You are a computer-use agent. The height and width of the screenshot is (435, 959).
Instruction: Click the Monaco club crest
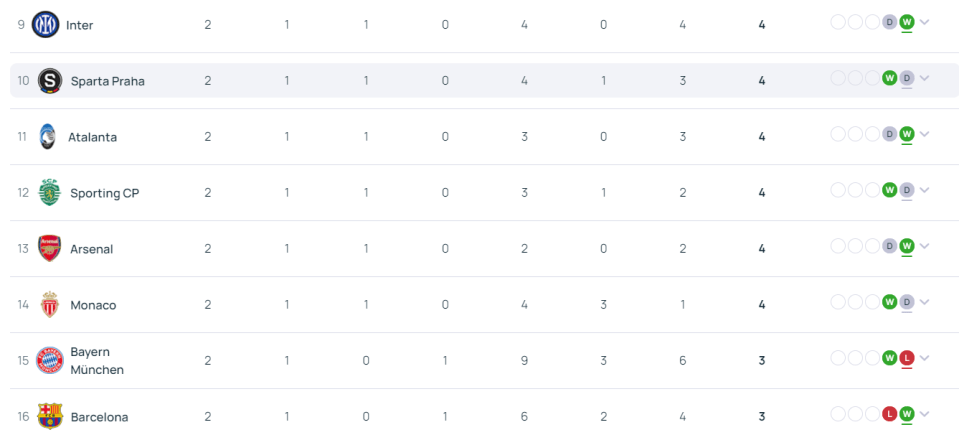point(50,305)
